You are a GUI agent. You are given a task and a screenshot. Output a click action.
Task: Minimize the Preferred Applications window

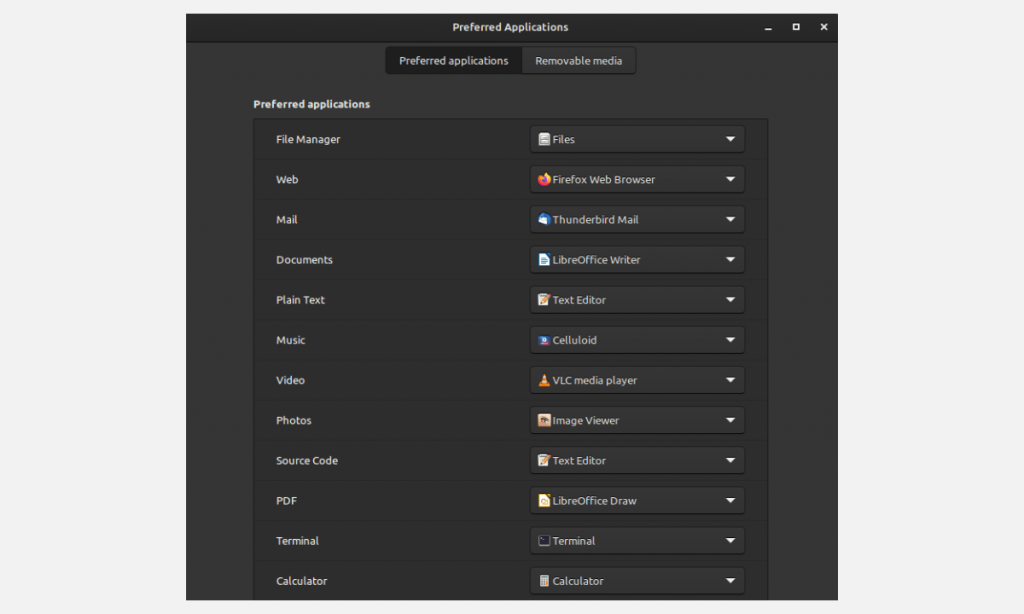pyautogui.click(x=768, y=27)
